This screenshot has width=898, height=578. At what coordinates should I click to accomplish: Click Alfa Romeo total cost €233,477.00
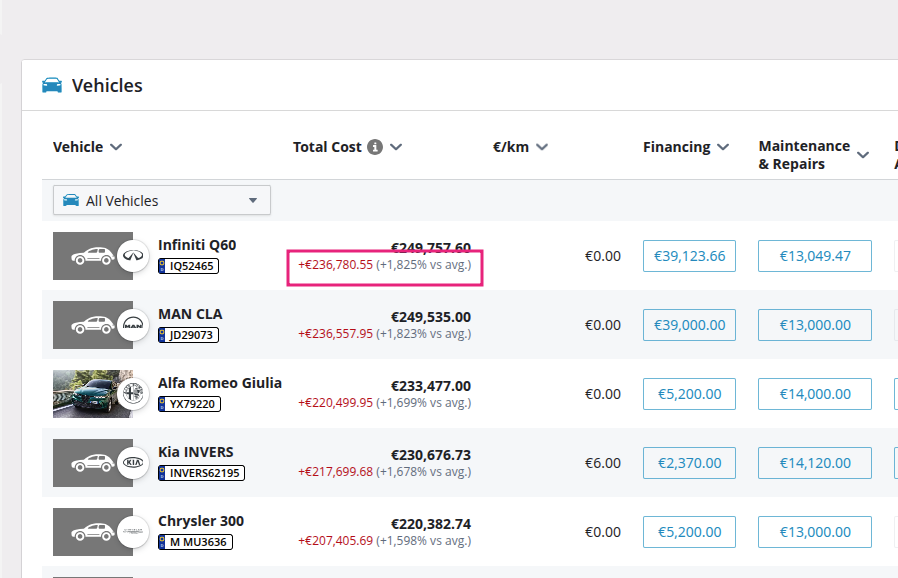[x=431, y=386]
